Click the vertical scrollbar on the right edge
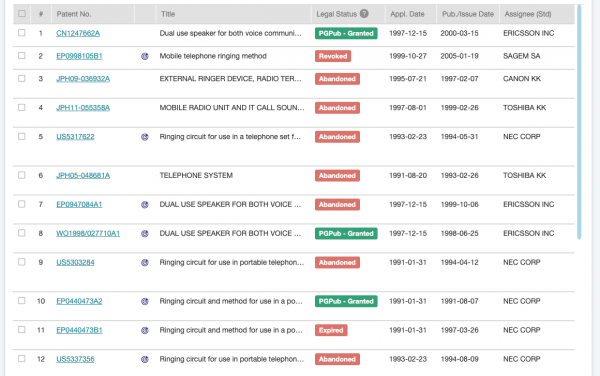 tap(579, 122)
